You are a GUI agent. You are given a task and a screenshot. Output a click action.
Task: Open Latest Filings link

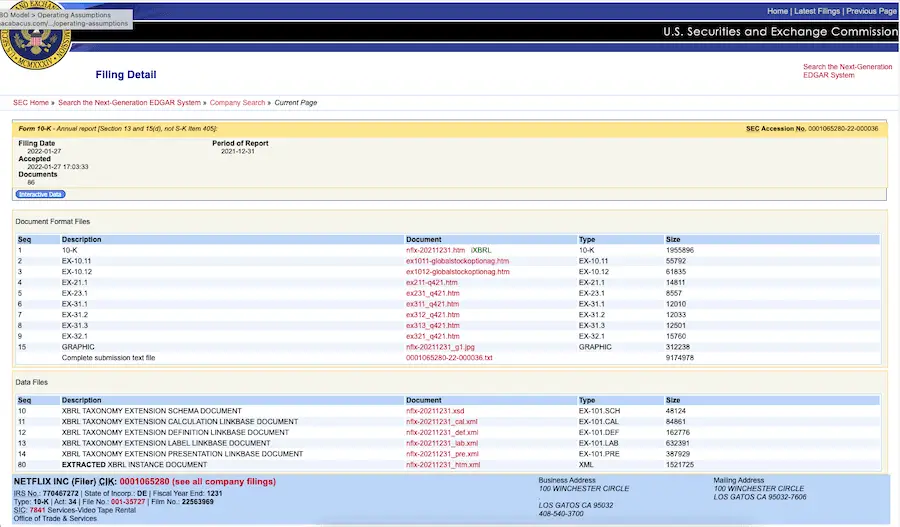817,11
